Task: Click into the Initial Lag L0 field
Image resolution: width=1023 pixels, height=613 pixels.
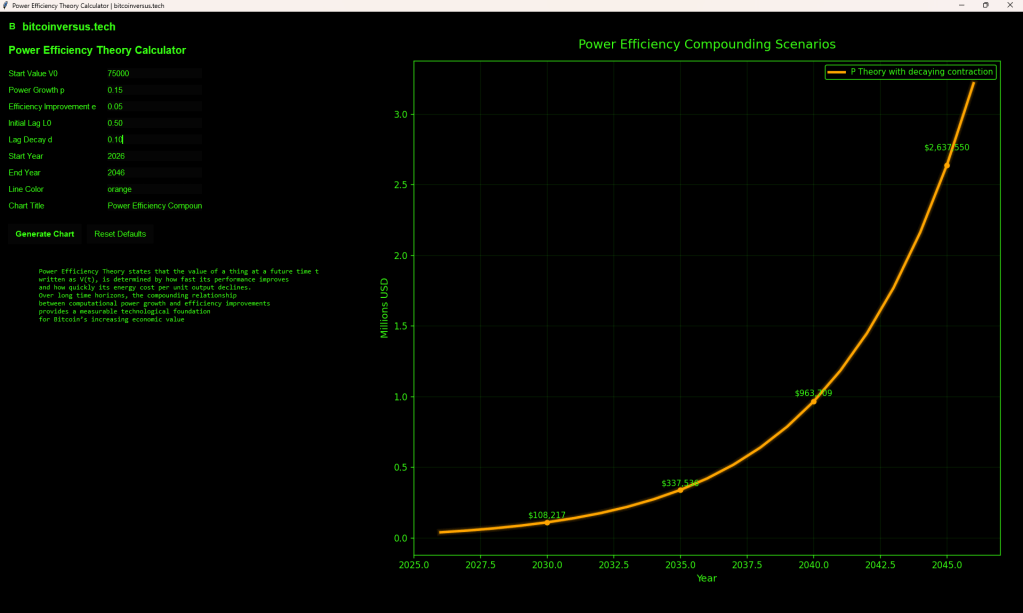Action: click(x=154, y=123)
